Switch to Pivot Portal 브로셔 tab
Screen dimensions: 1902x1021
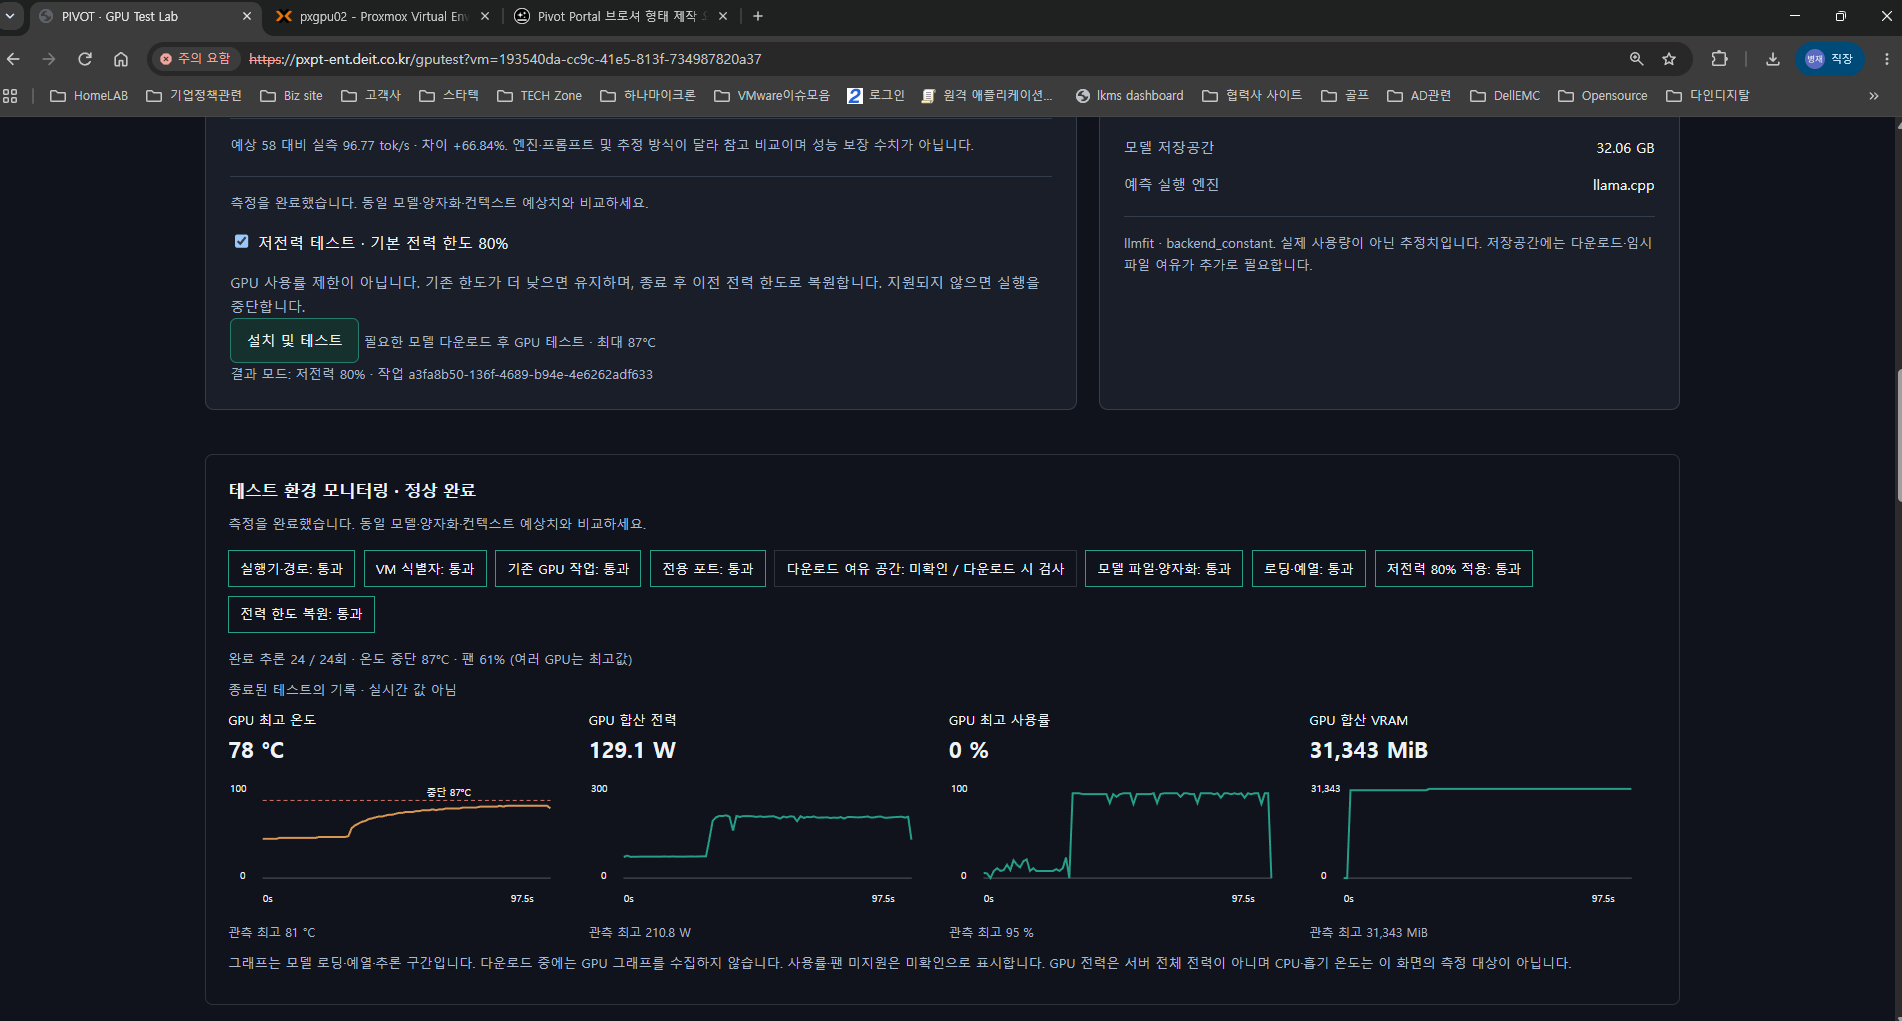620,16
